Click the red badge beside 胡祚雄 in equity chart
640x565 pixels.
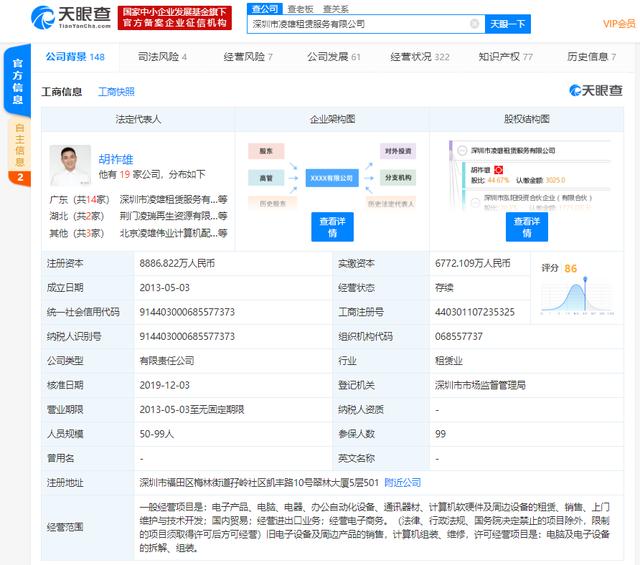click(x=498, y=170)
